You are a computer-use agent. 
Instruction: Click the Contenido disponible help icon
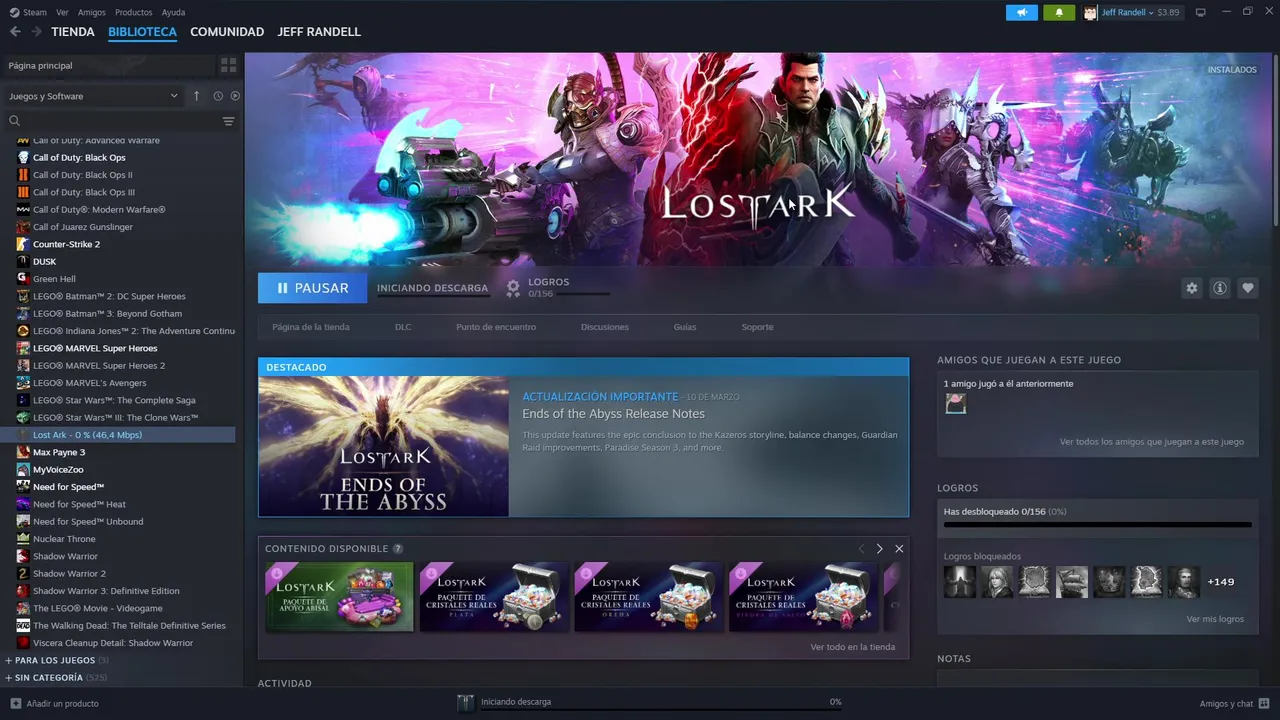click(398, 549)
